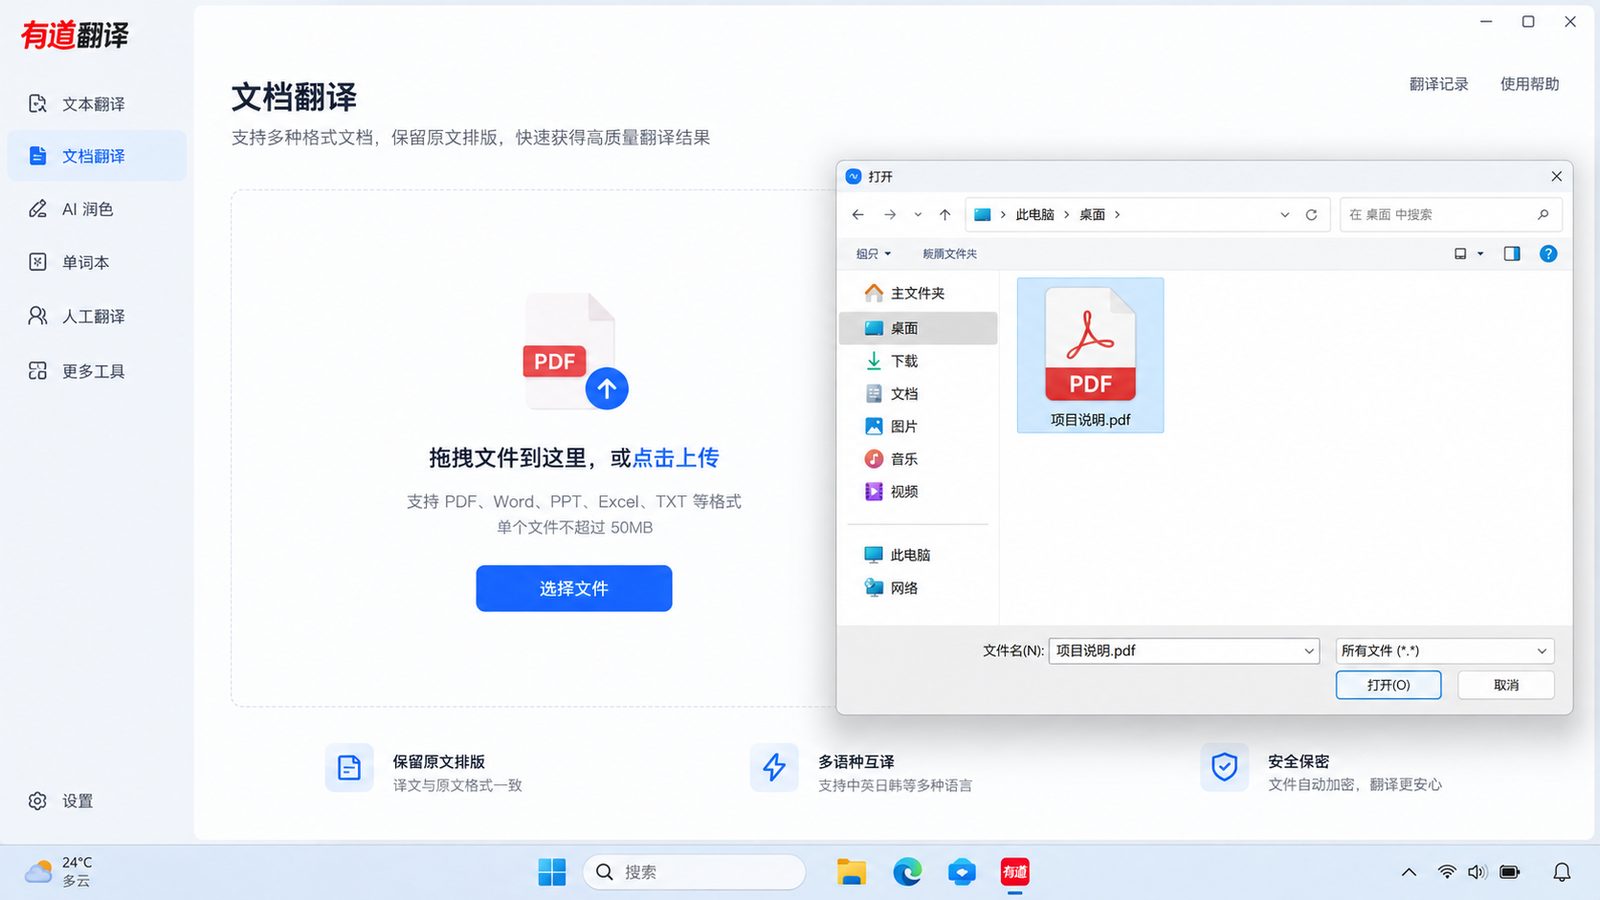Toggle the preview pane icon
The height and width of the screenshot is (900, 1600).
point(1512,254)
